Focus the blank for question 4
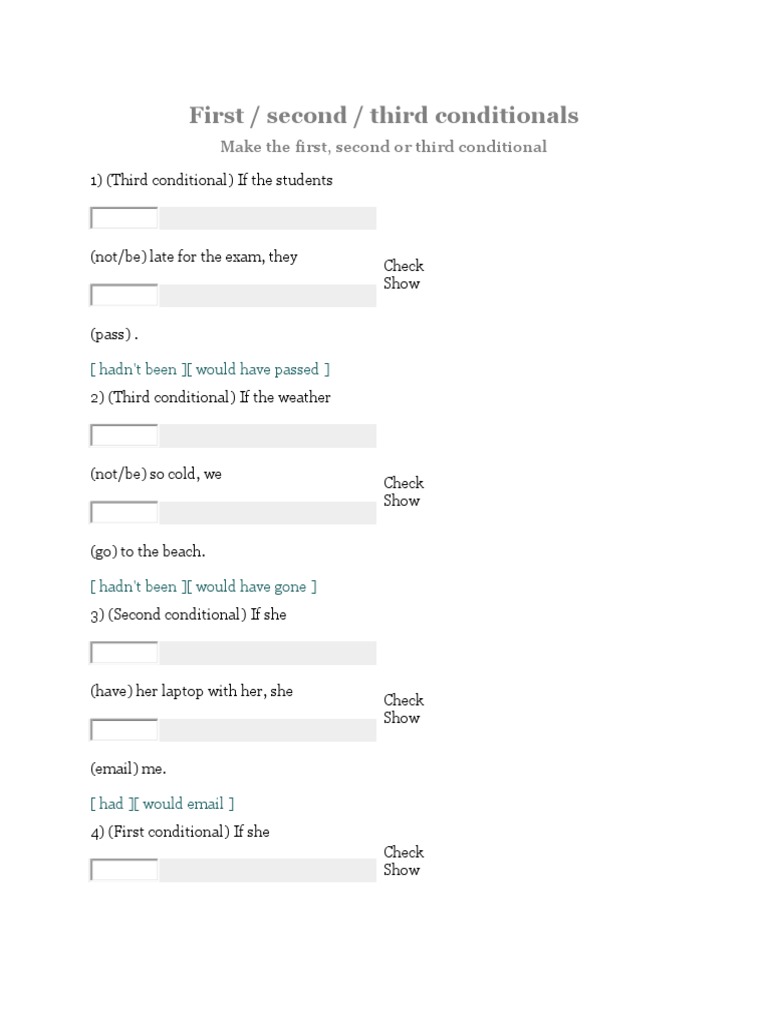The image size is (768, 1024). (x=124, y=870)
